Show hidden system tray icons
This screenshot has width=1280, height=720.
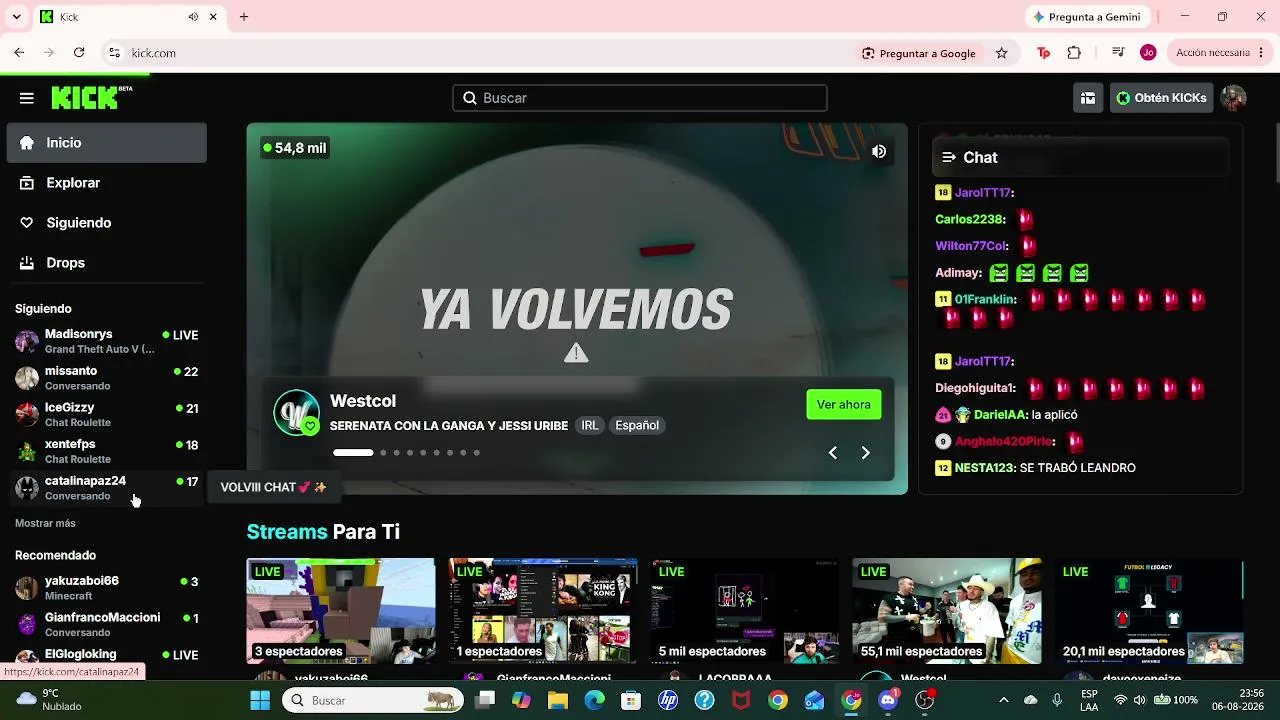pyautogui.click(x=1004, y=700)
